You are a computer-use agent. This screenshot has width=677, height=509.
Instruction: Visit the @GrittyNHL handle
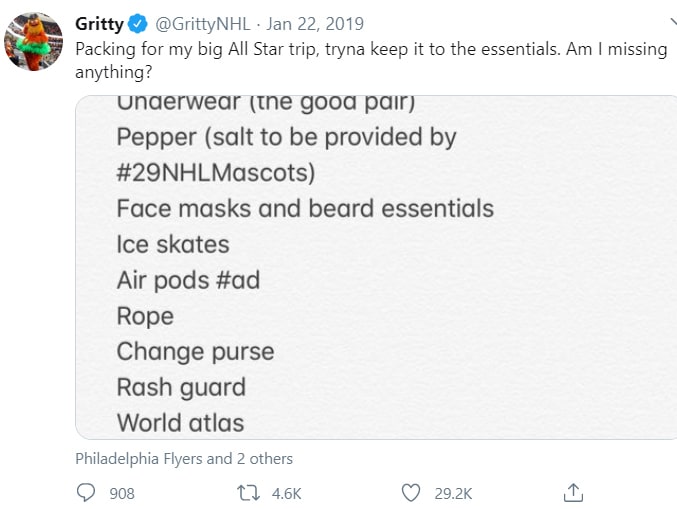click(x=202, y=24)
